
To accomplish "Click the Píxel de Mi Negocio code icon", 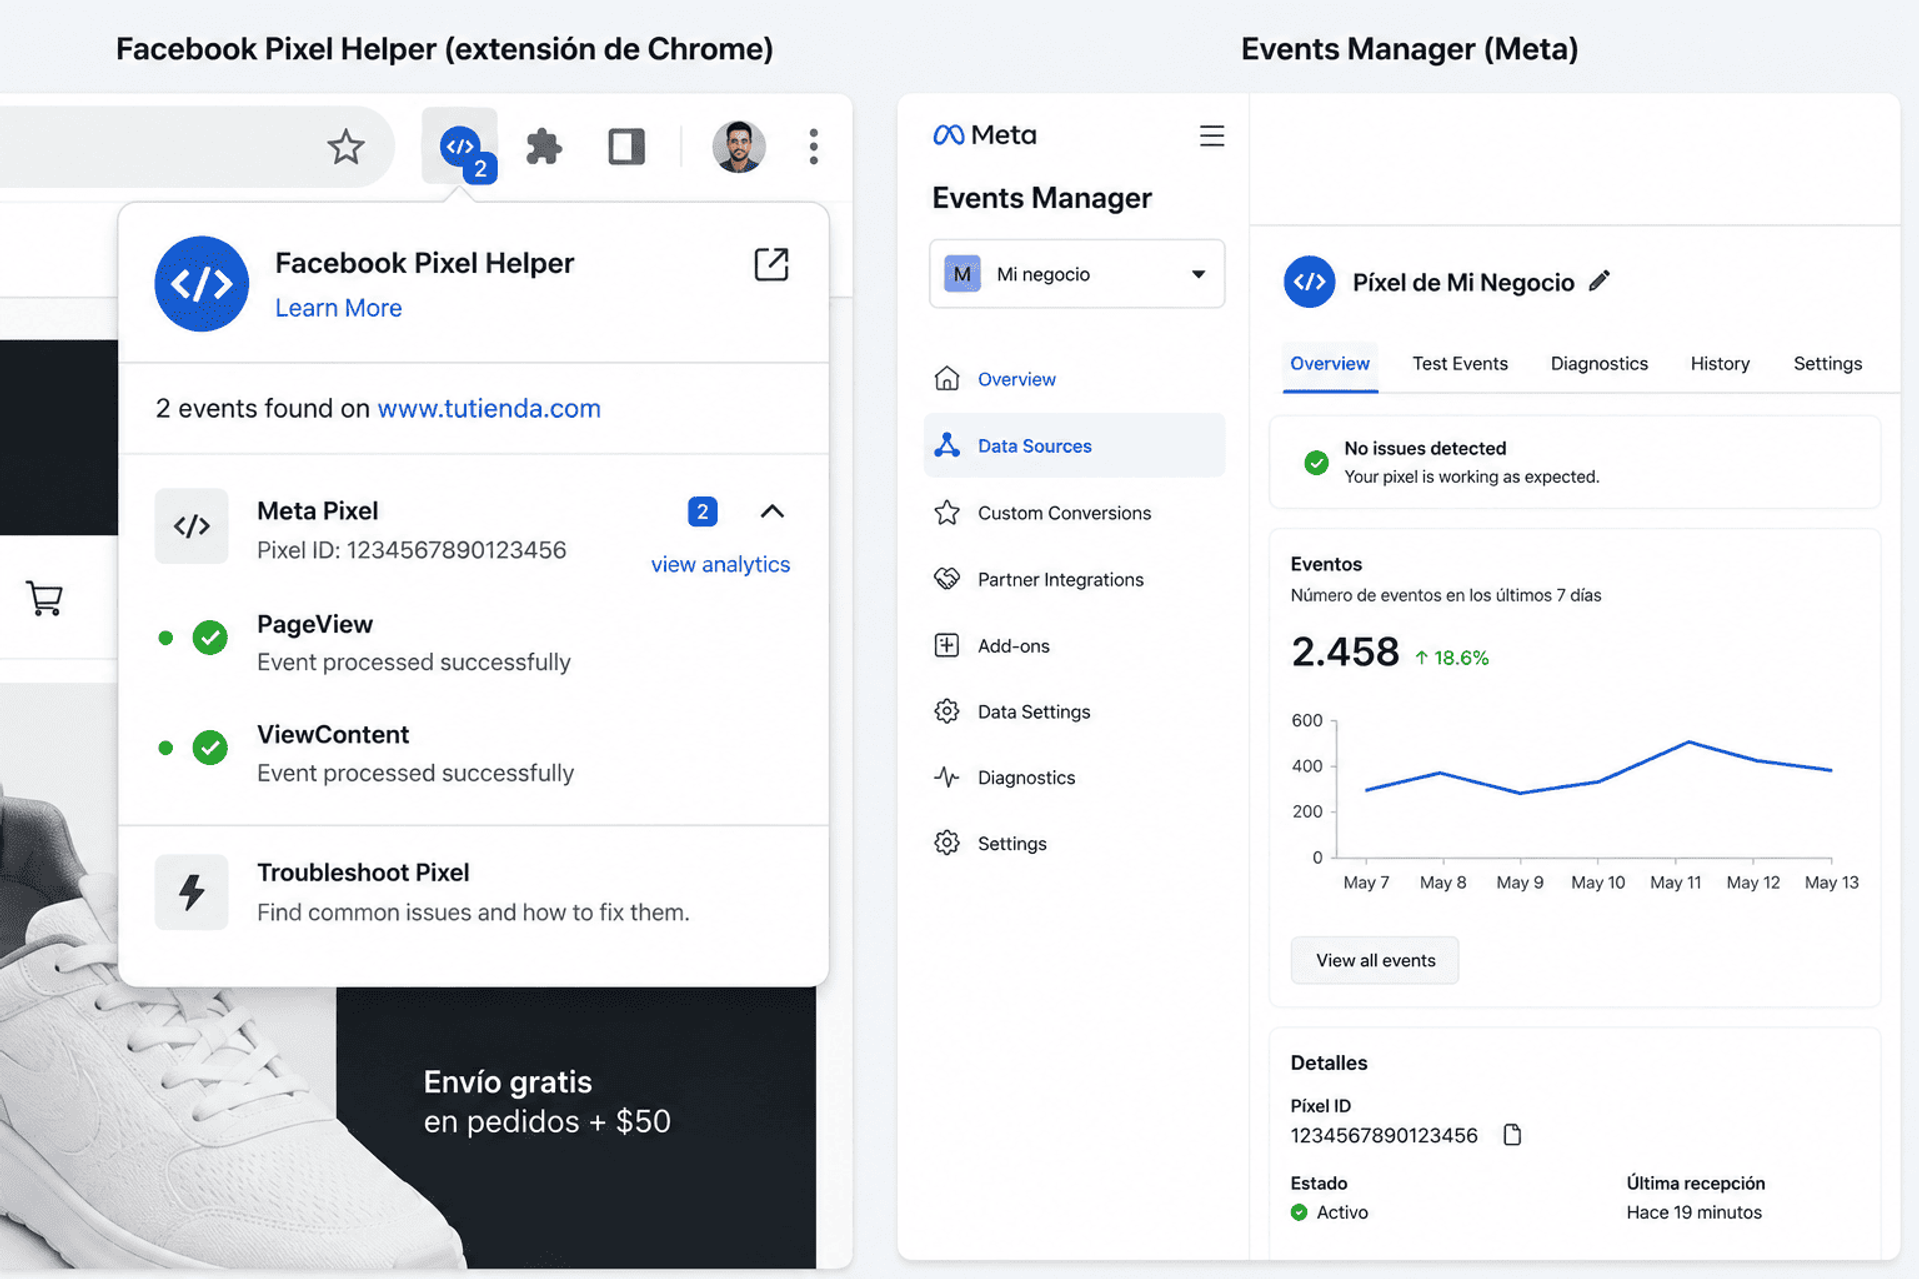I will tap(1309, 282).
